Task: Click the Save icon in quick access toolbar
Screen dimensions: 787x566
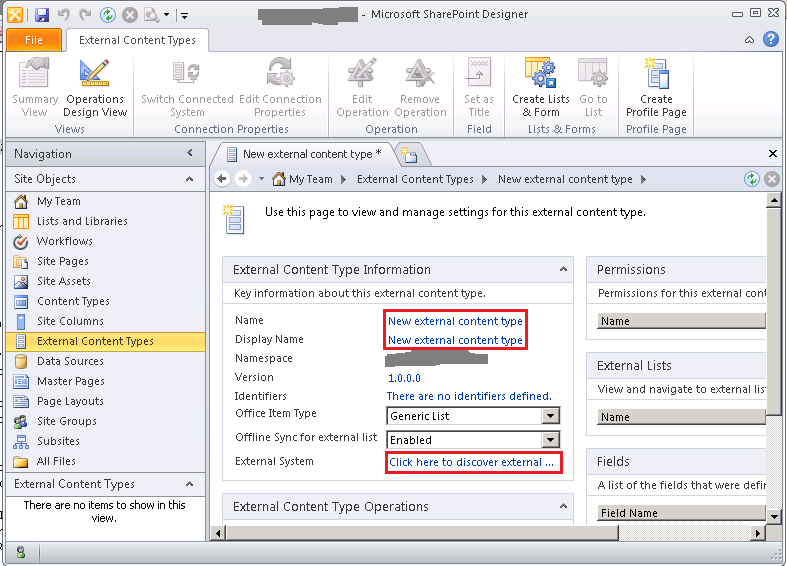Action: (42, 15)
